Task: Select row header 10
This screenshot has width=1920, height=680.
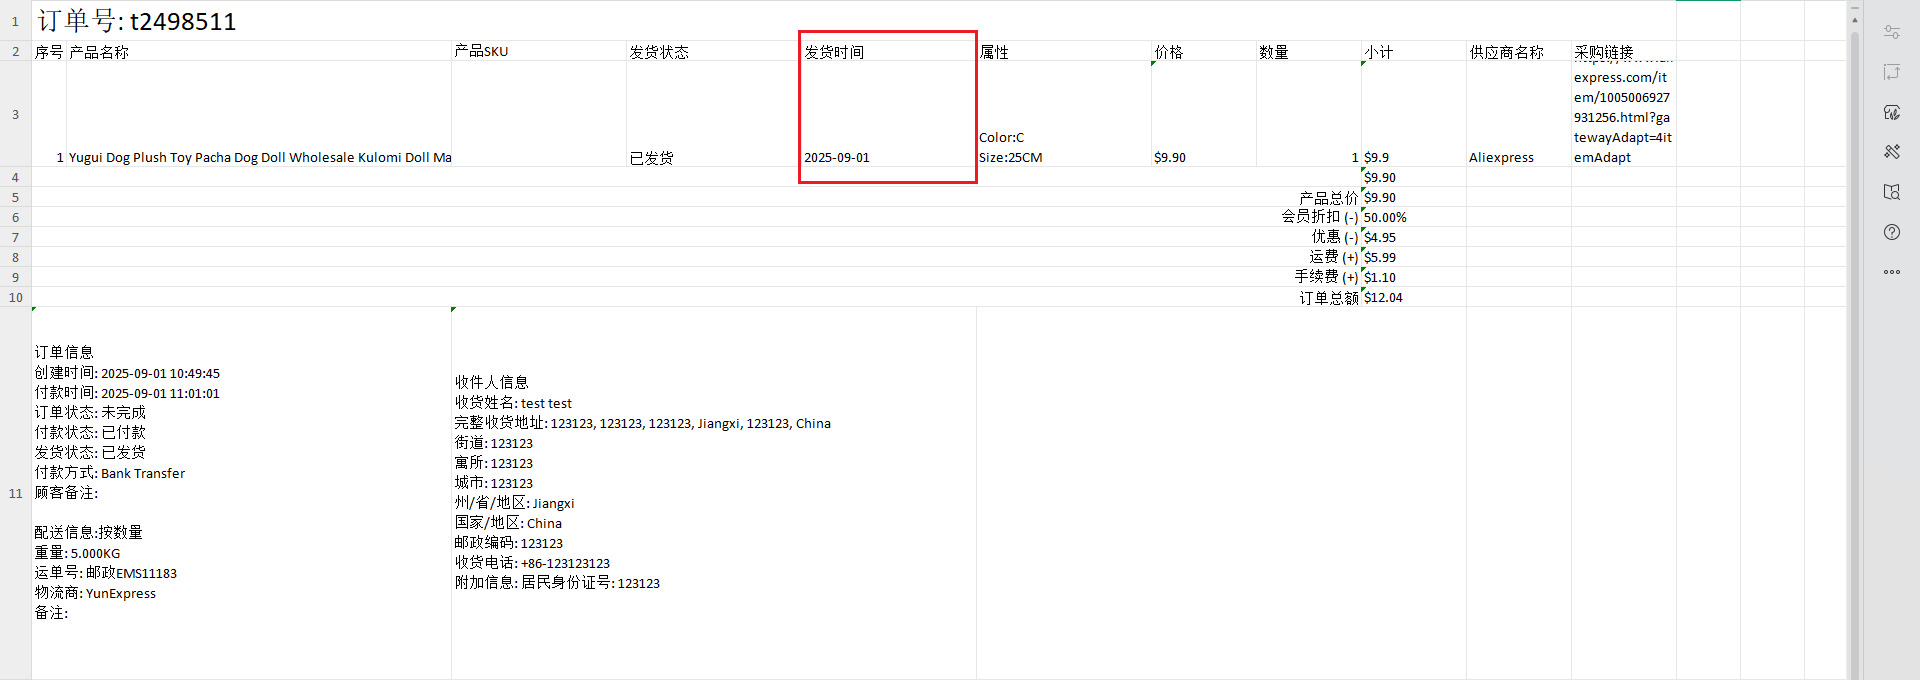Action: pos(15,297)
